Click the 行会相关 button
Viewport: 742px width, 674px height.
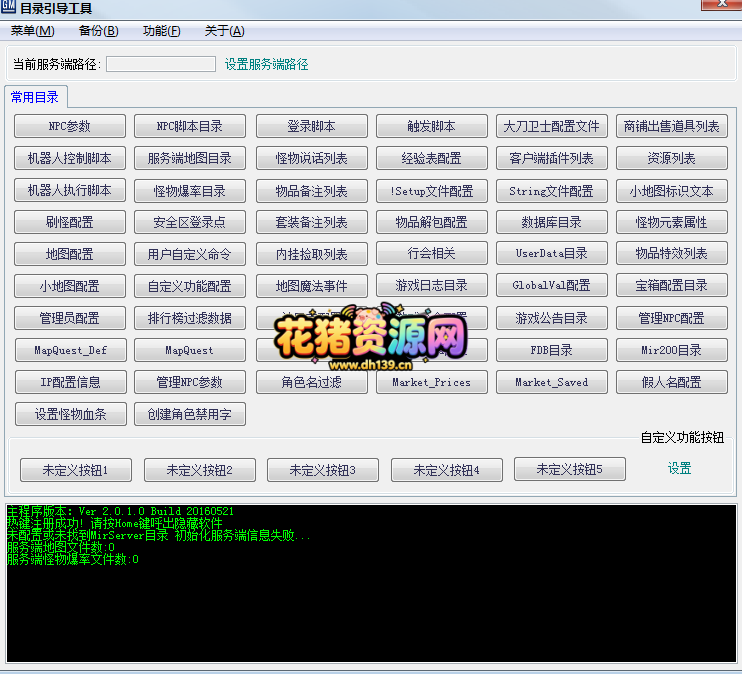(x=432, y=253)
